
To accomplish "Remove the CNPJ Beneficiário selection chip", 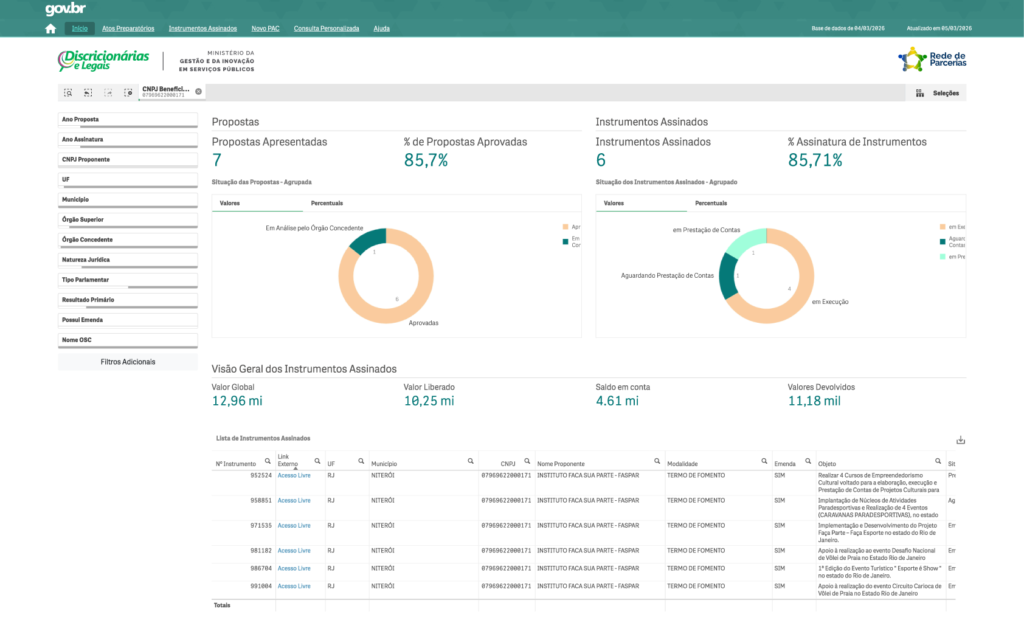I will [x=198, y=91].
